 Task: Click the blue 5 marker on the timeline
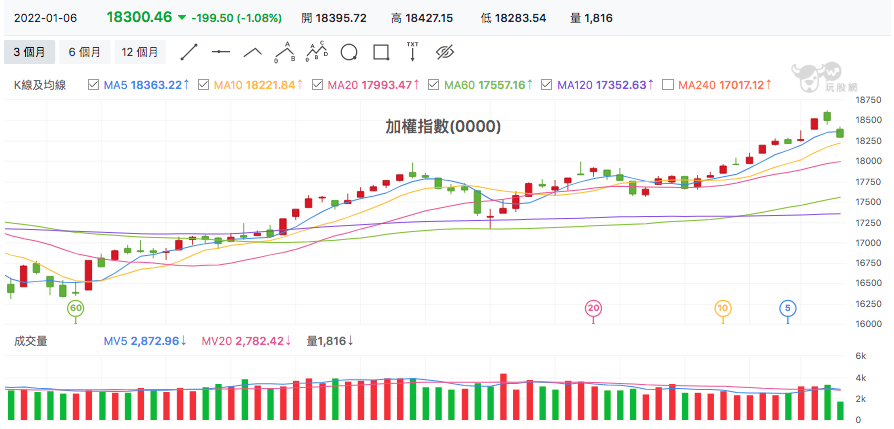788,309
